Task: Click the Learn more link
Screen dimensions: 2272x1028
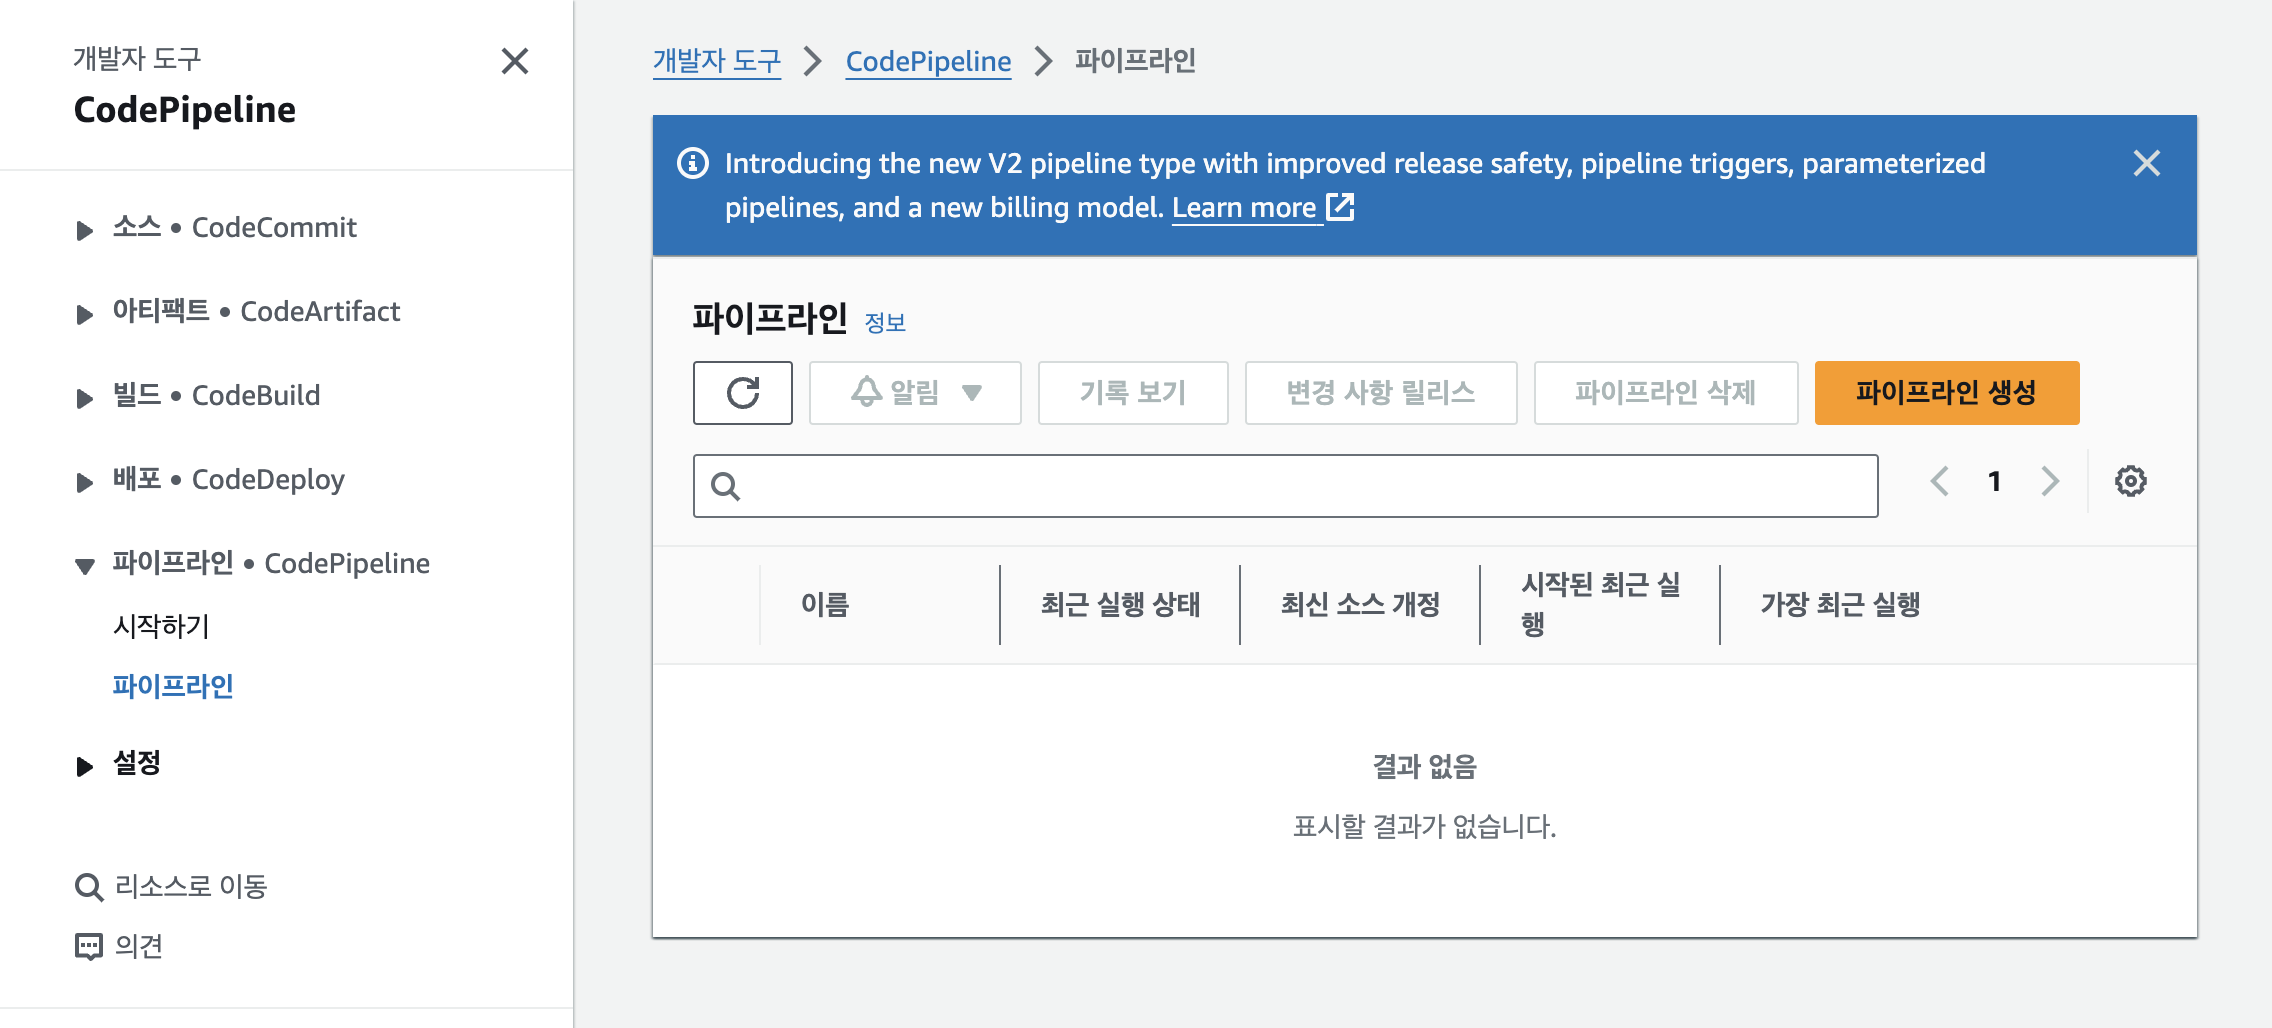Action: 1244,207
